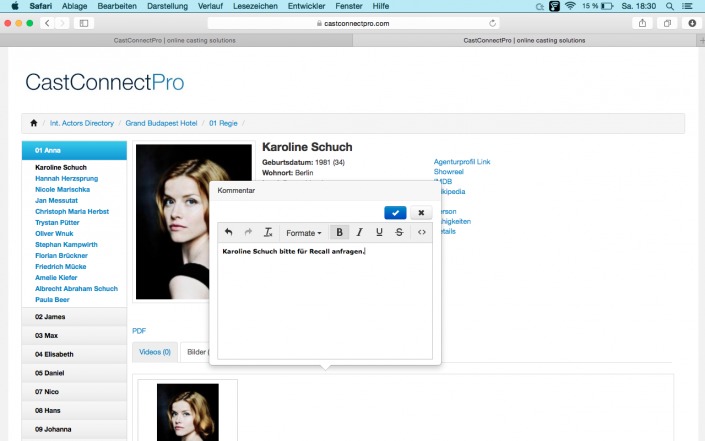The height and width of the screenshot is (441, 705).
Task: Select Friedrich Mücke in the actor list
Action: (61, 267)
